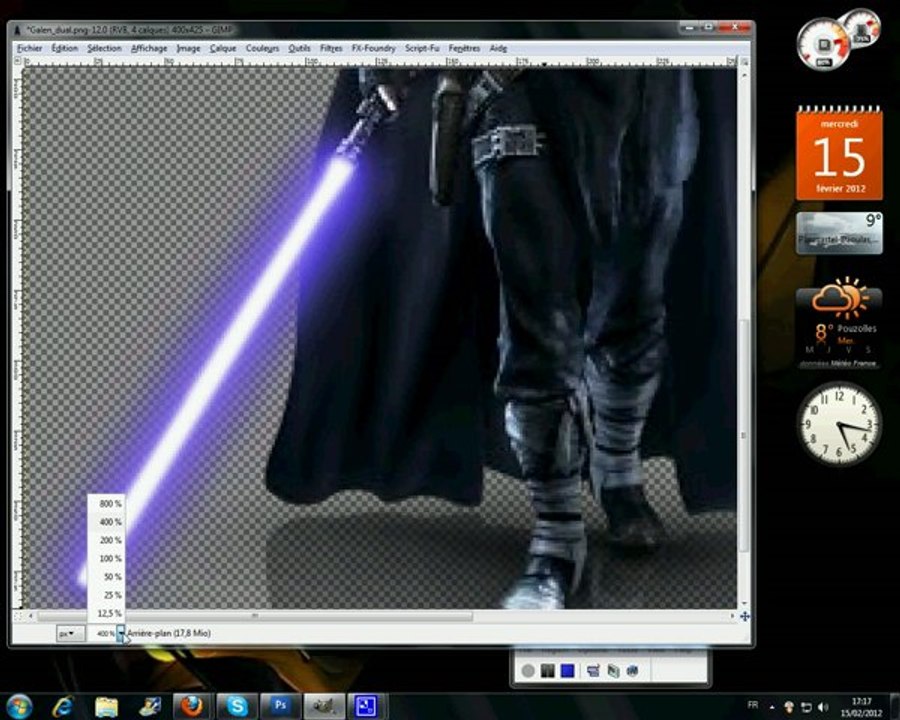
Task: Click the analog clock gadget
Action: click(x=839, y=423)
